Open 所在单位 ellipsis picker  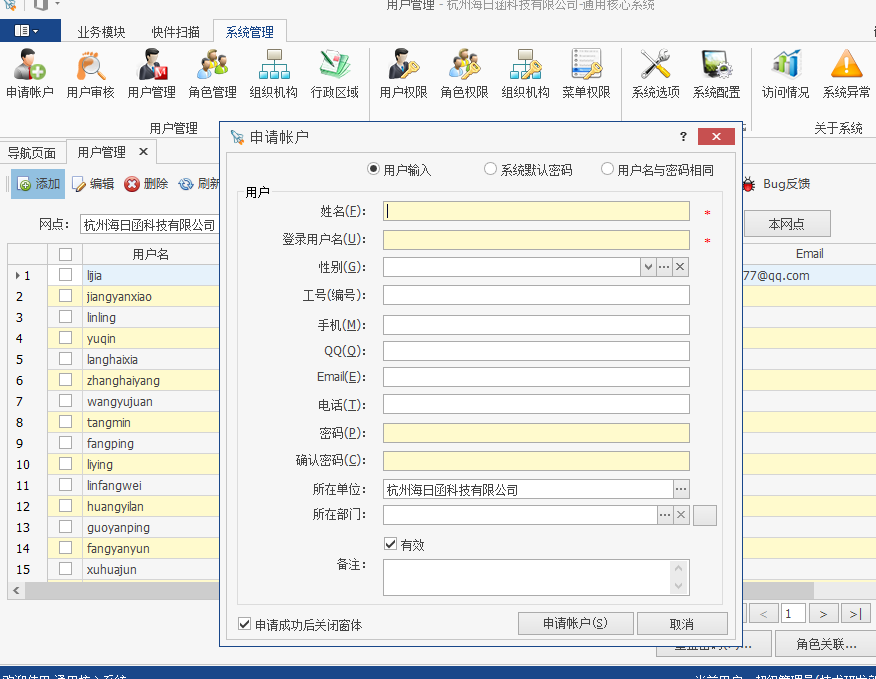click(x=681, y=489)
